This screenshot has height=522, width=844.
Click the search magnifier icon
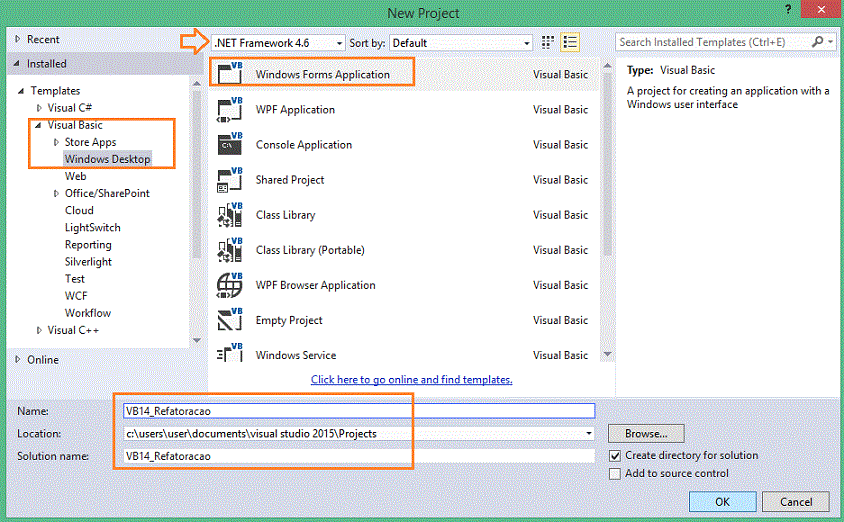coord(818,41)
